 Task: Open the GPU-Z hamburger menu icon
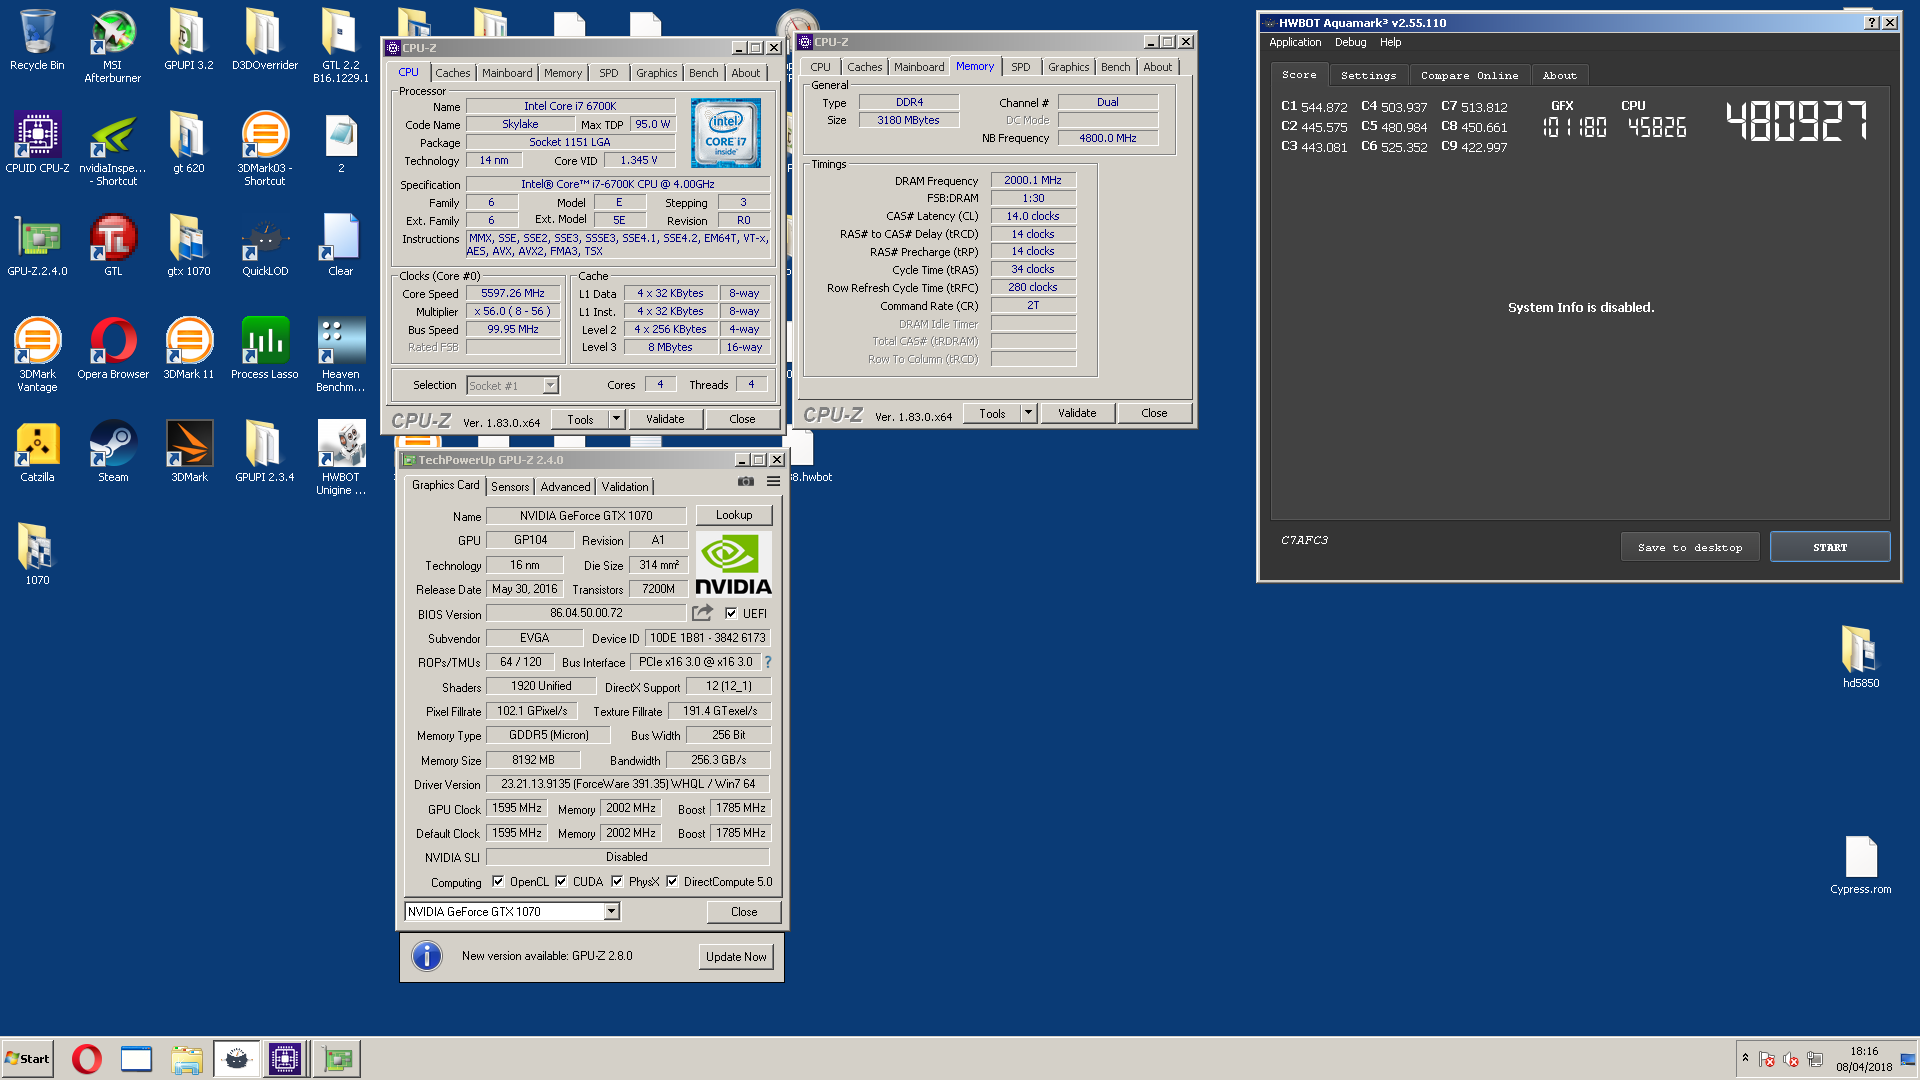point(773,482)
